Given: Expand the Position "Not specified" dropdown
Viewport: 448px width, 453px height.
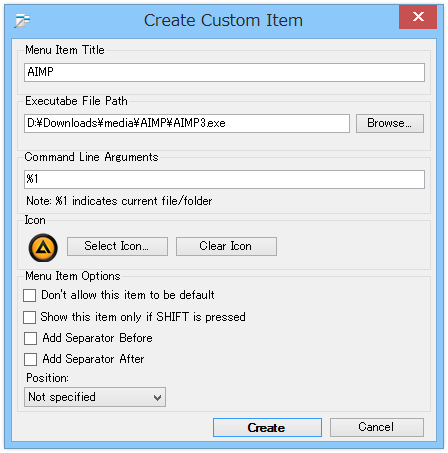Looking at the screenshot, I should pos(95,397).
